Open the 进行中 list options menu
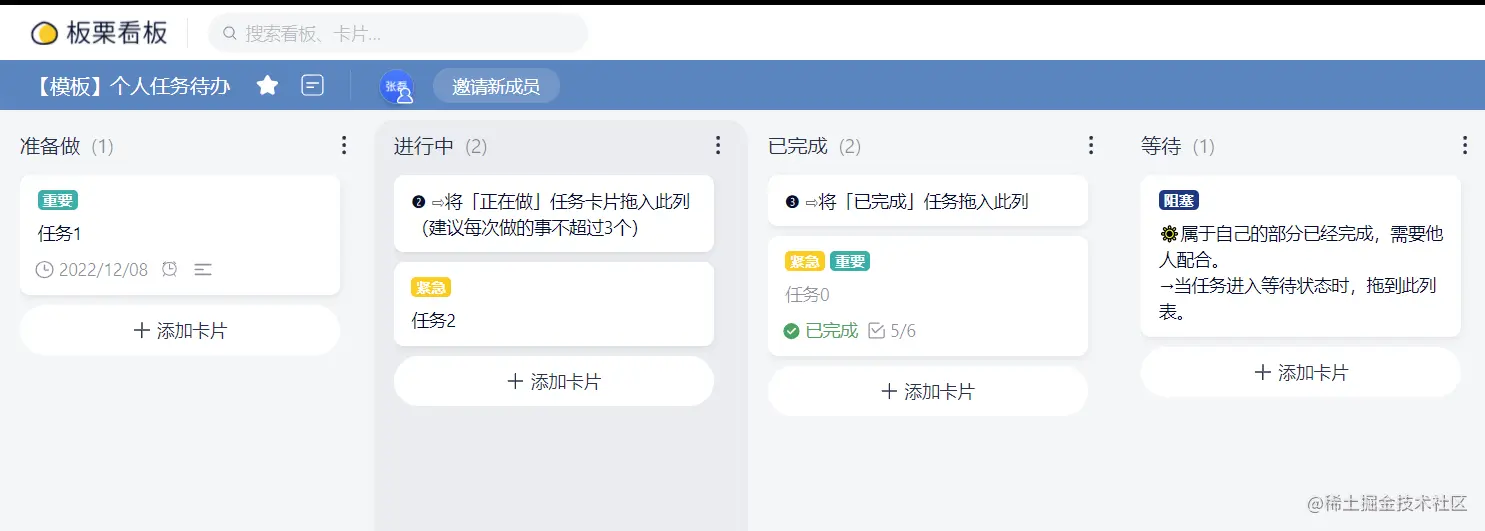The height and width of the screenshot is (531, 1485). coord(718,146)
